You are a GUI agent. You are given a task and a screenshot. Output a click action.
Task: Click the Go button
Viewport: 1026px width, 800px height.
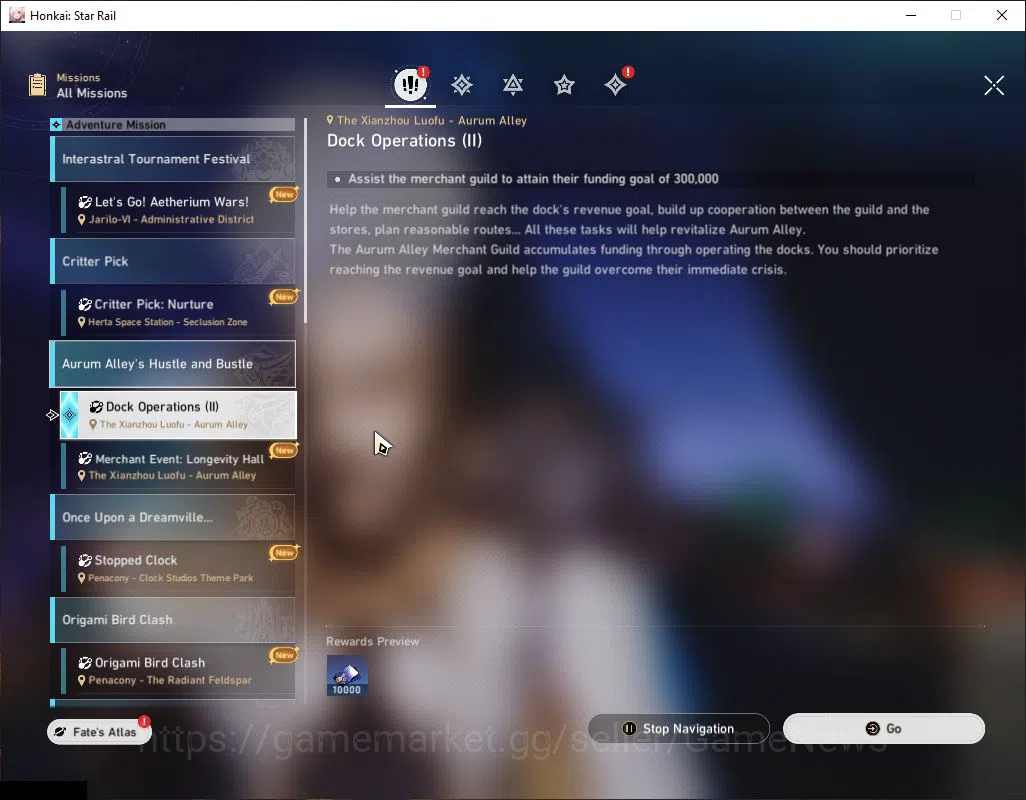click(883, 729)
